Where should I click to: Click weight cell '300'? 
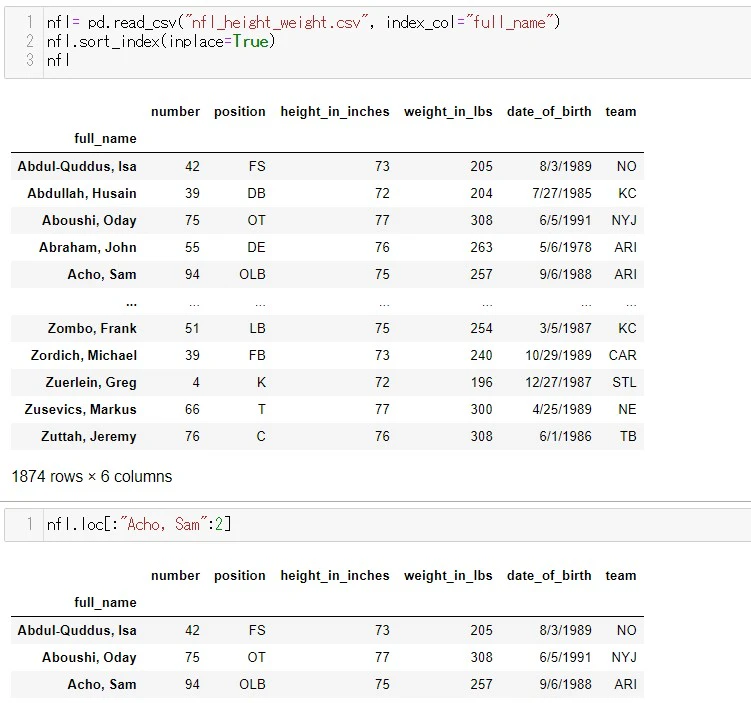[481, 409]
